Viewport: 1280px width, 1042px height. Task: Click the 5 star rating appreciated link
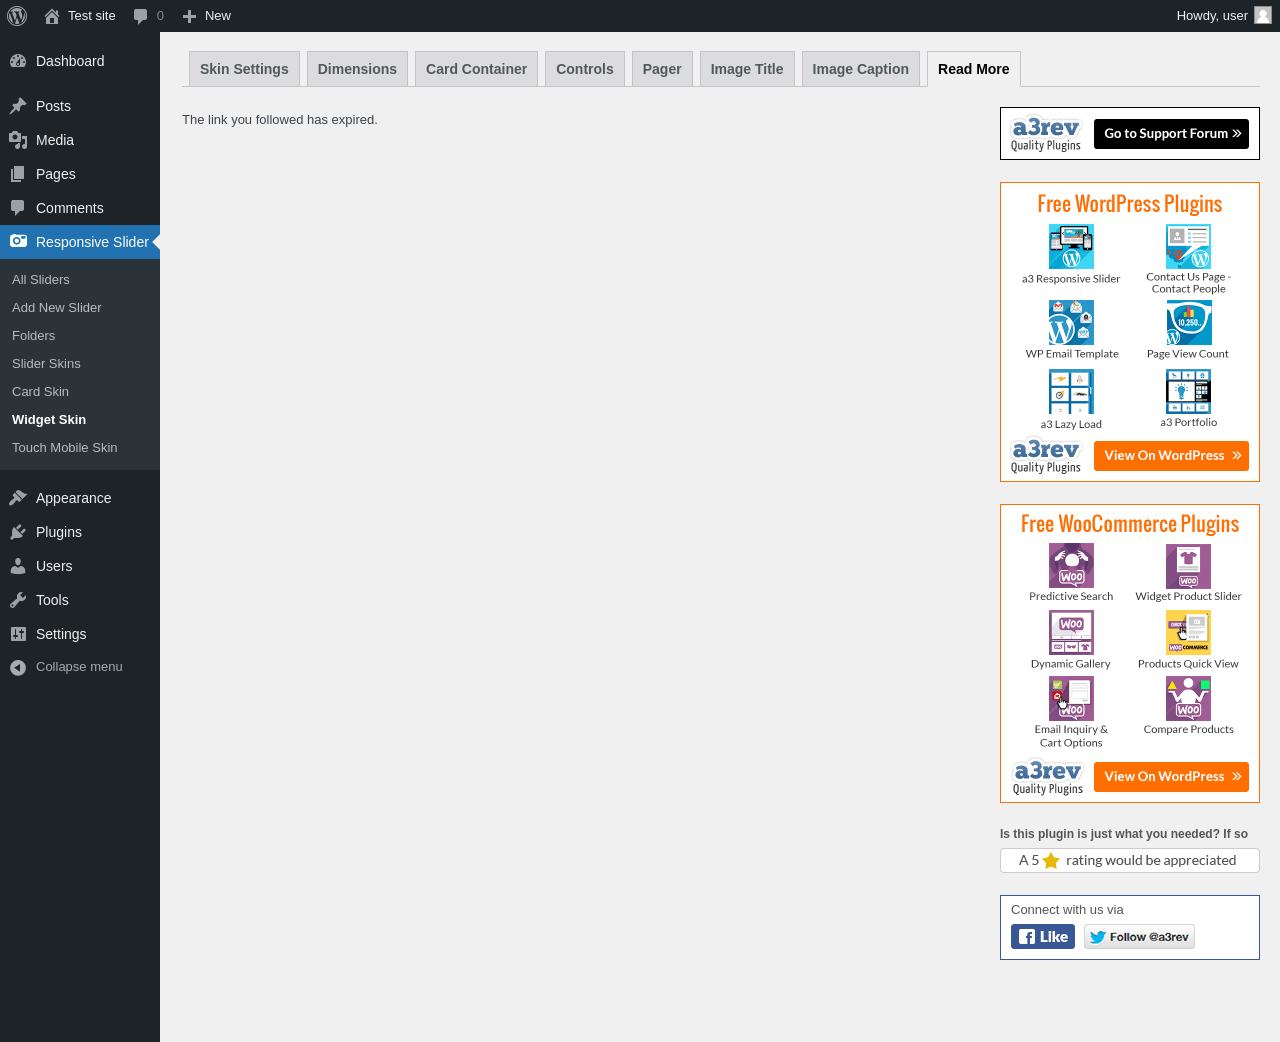pos(1130,861)
